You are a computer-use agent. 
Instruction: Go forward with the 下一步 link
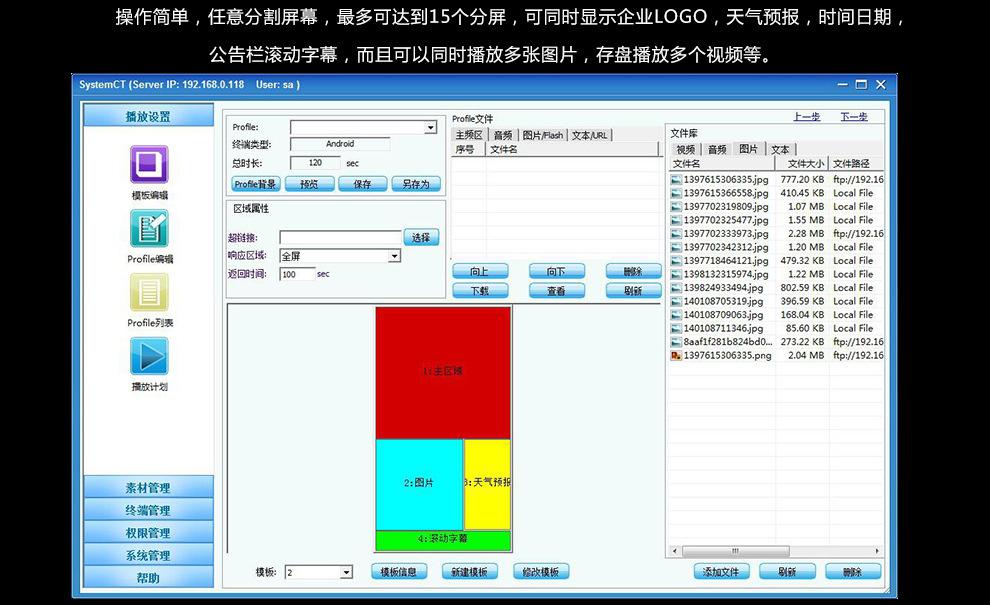854,117
